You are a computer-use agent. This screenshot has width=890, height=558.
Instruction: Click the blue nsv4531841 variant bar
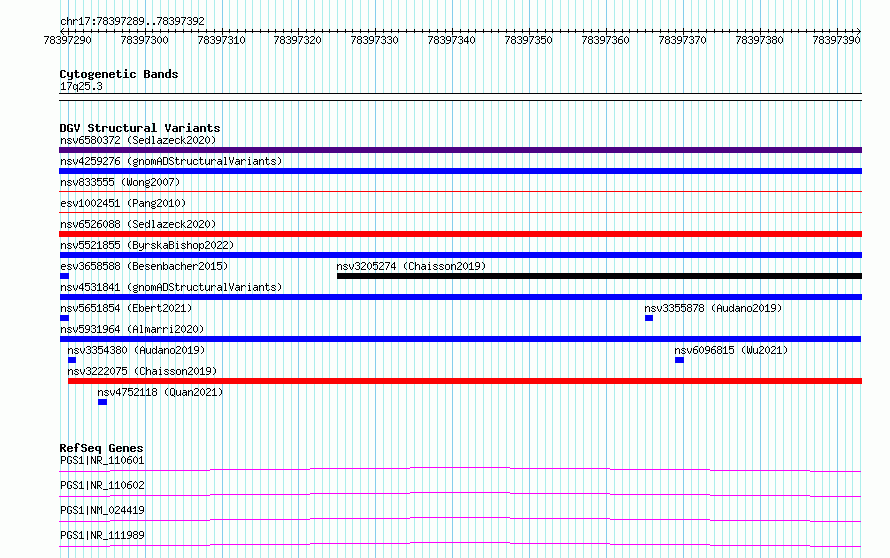click(x=460, y=297)
